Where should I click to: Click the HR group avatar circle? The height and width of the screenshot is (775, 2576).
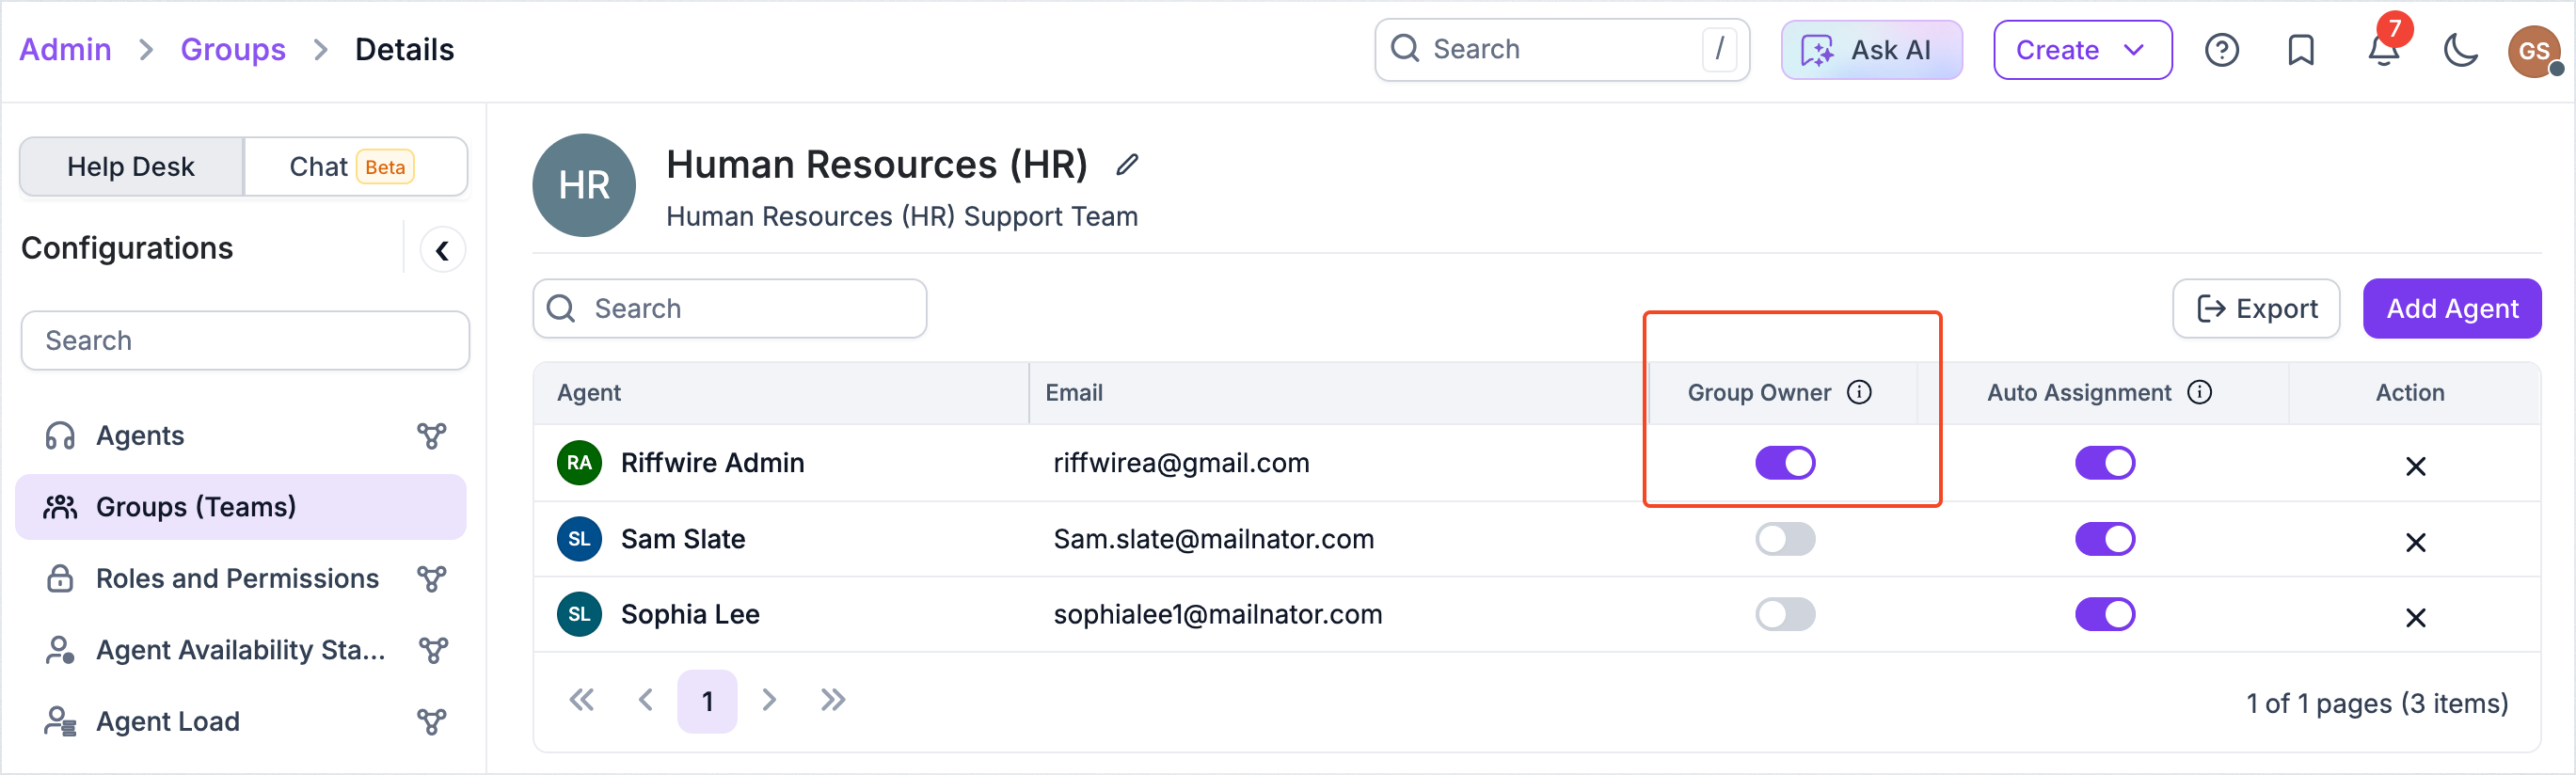[584, 185]
